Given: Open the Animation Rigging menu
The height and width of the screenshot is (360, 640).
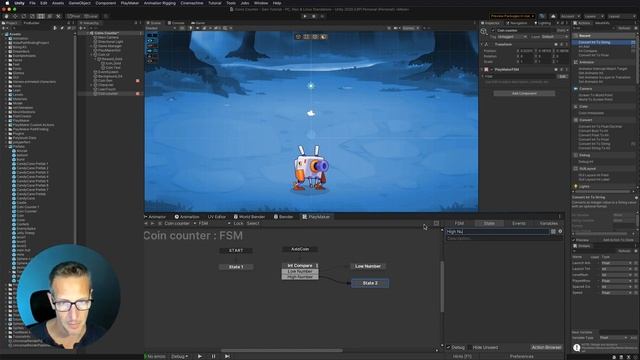Looking at the screenshot, I should click(x=160, y=3).
